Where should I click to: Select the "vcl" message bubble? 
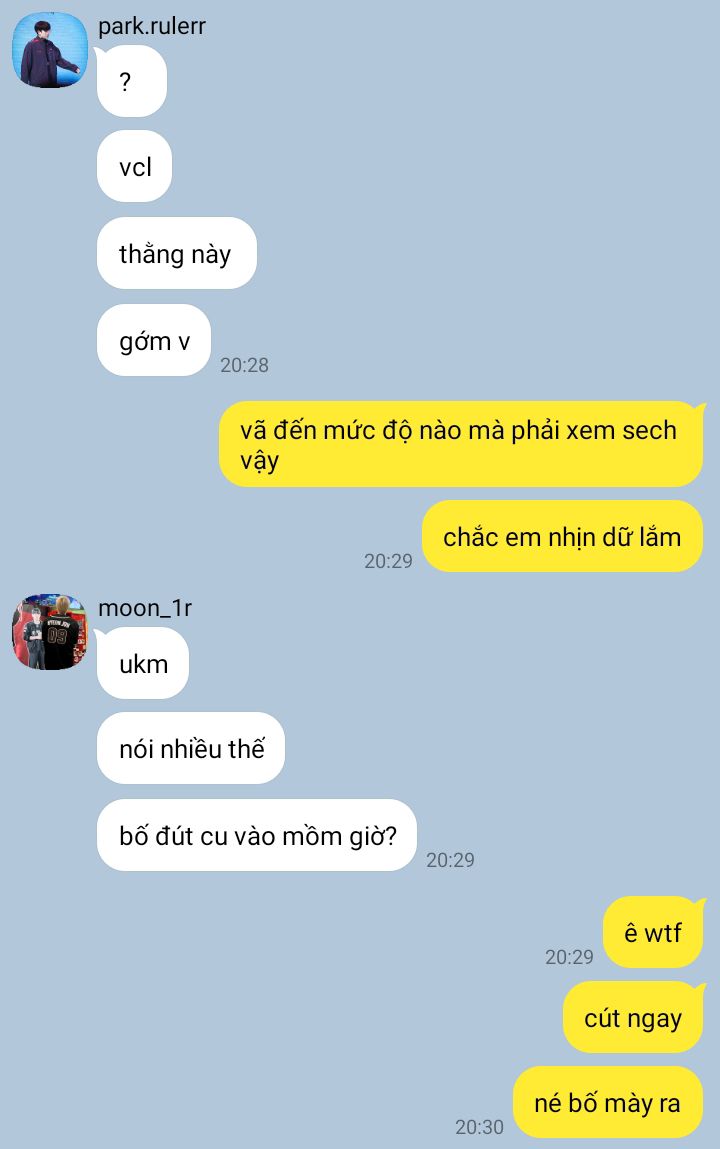tap(135, 167)
